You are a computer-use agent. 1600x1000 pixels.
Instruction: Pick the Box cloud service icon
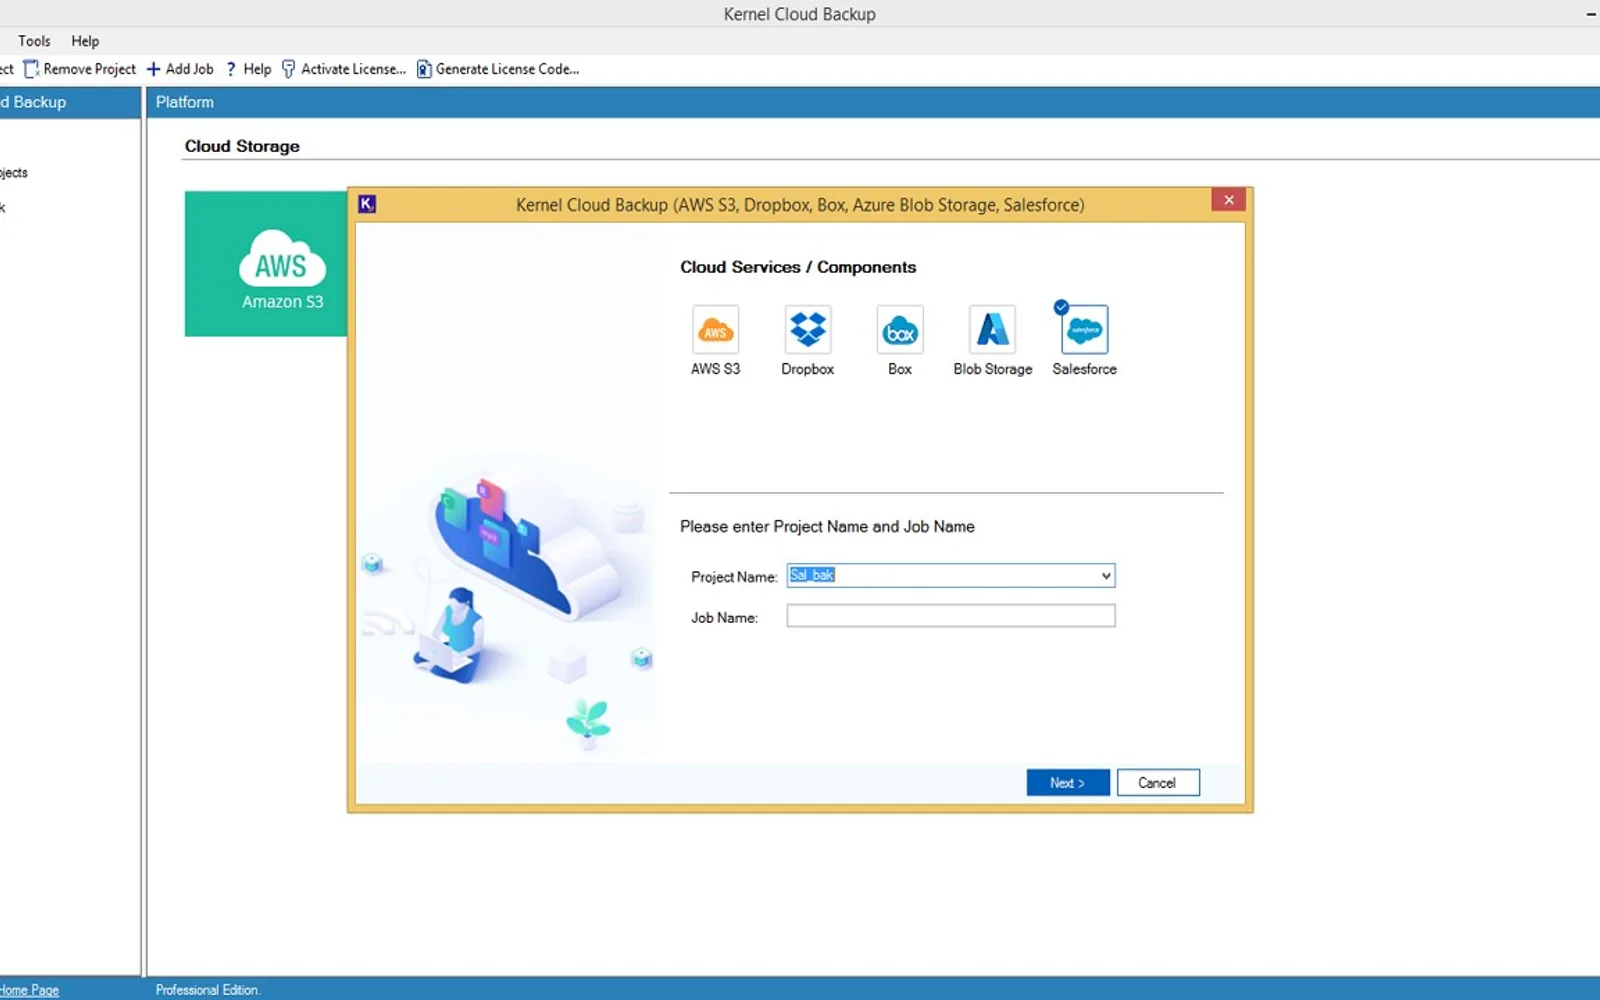(x=900, y=330)
